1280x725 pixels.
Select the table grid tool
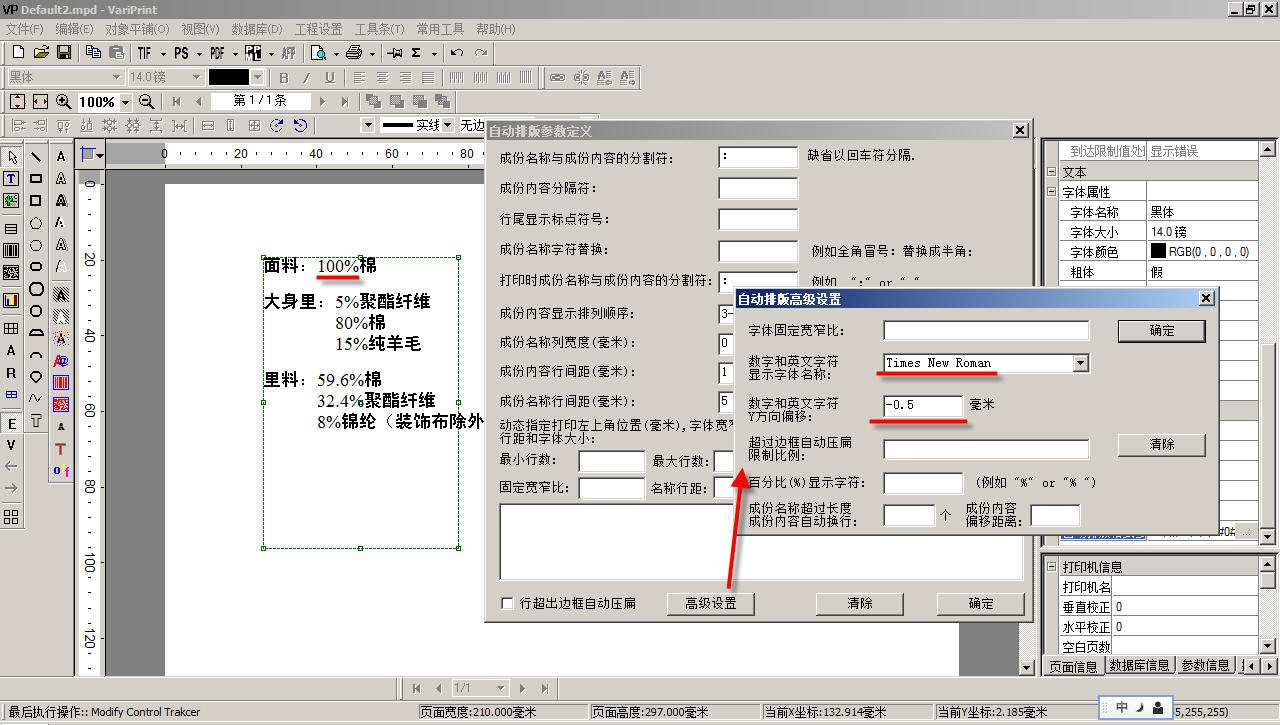(11, 328)
